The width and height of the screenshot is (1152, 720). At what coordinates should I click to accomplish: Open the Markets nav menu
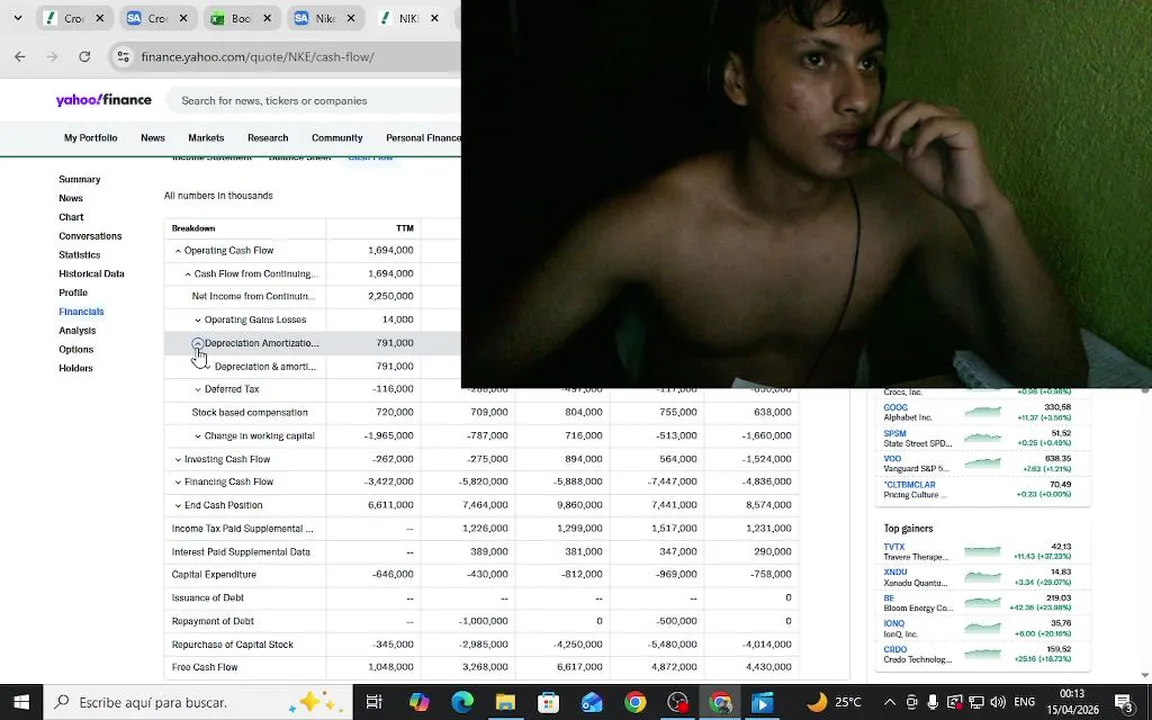pyautogui.click(x=206, y=137)
